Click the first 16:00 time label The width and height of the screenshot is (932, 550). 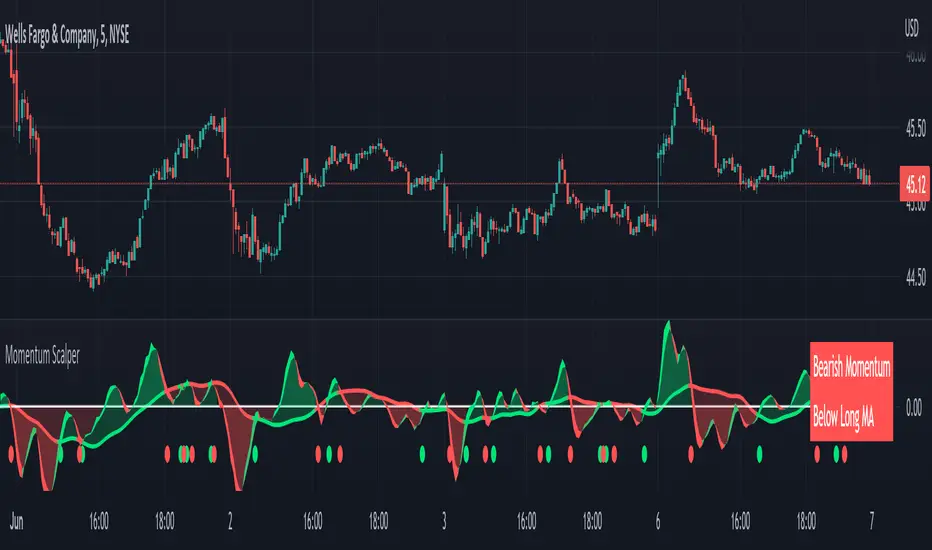pos(99,521)
